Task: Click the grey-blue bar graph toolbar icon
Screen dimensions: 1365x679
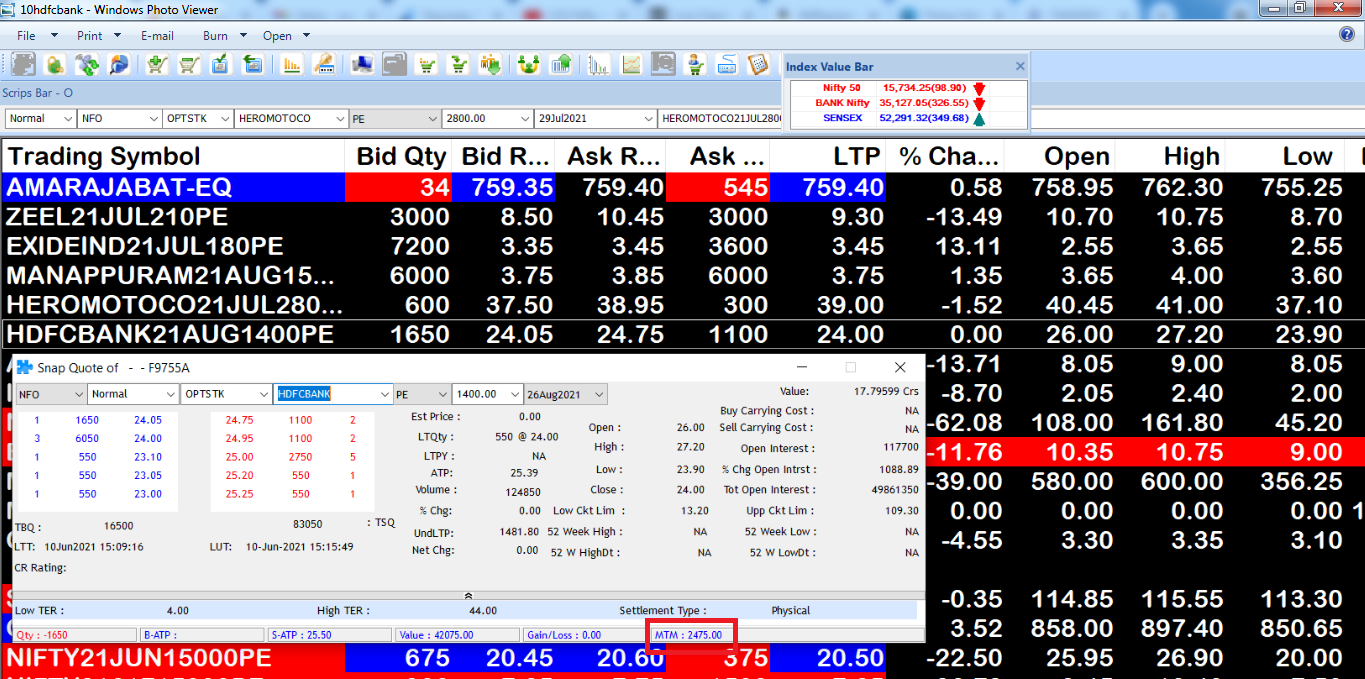Action: (599, 64)
